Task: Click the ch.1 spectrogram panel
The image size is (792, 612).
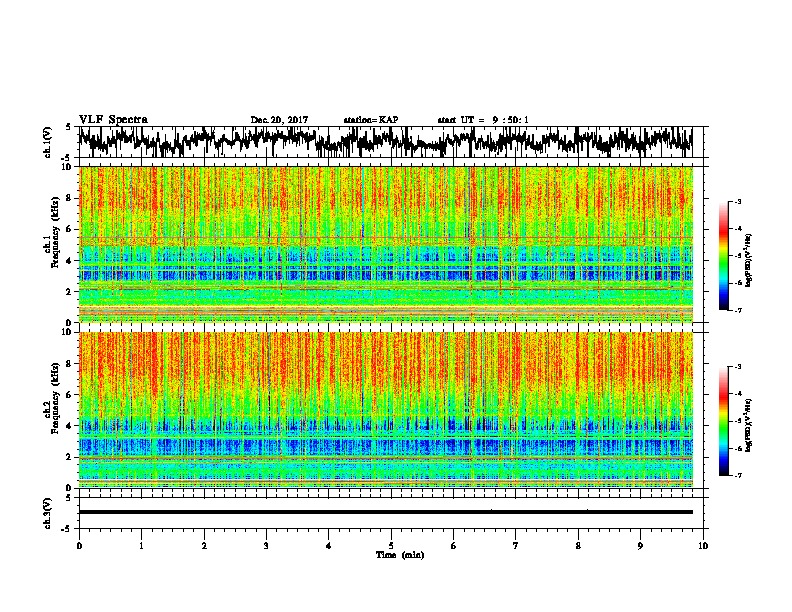Action: [x=385, y=244]
